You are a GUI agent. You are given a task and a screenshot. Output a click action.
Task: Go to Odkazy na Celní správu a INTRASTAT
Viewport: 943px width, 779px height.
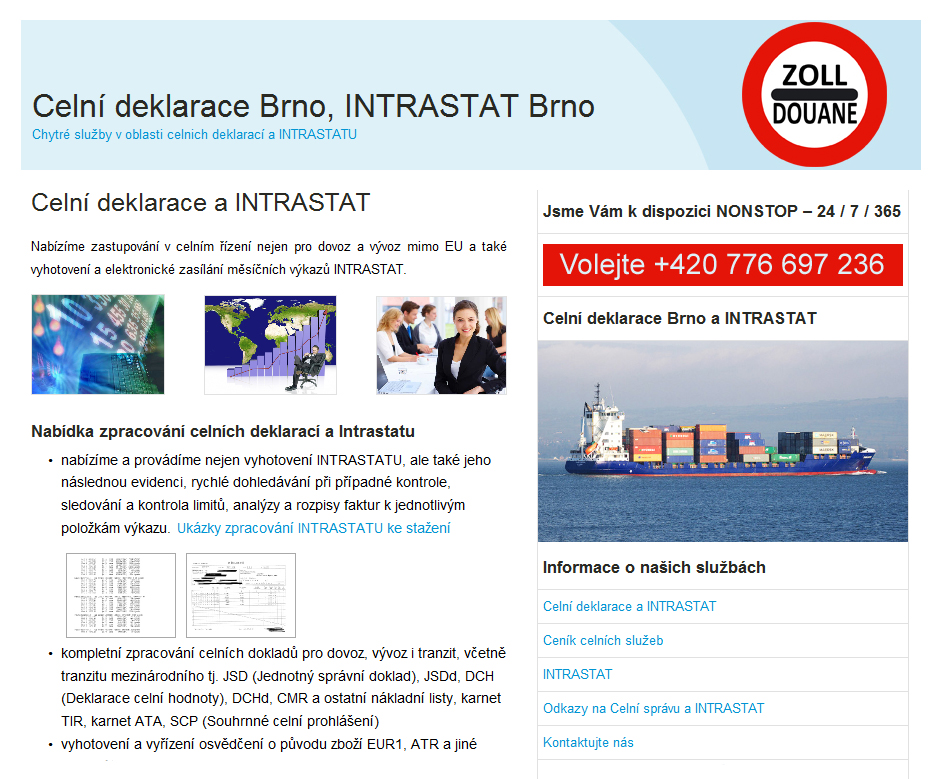[x=653, y=708]
